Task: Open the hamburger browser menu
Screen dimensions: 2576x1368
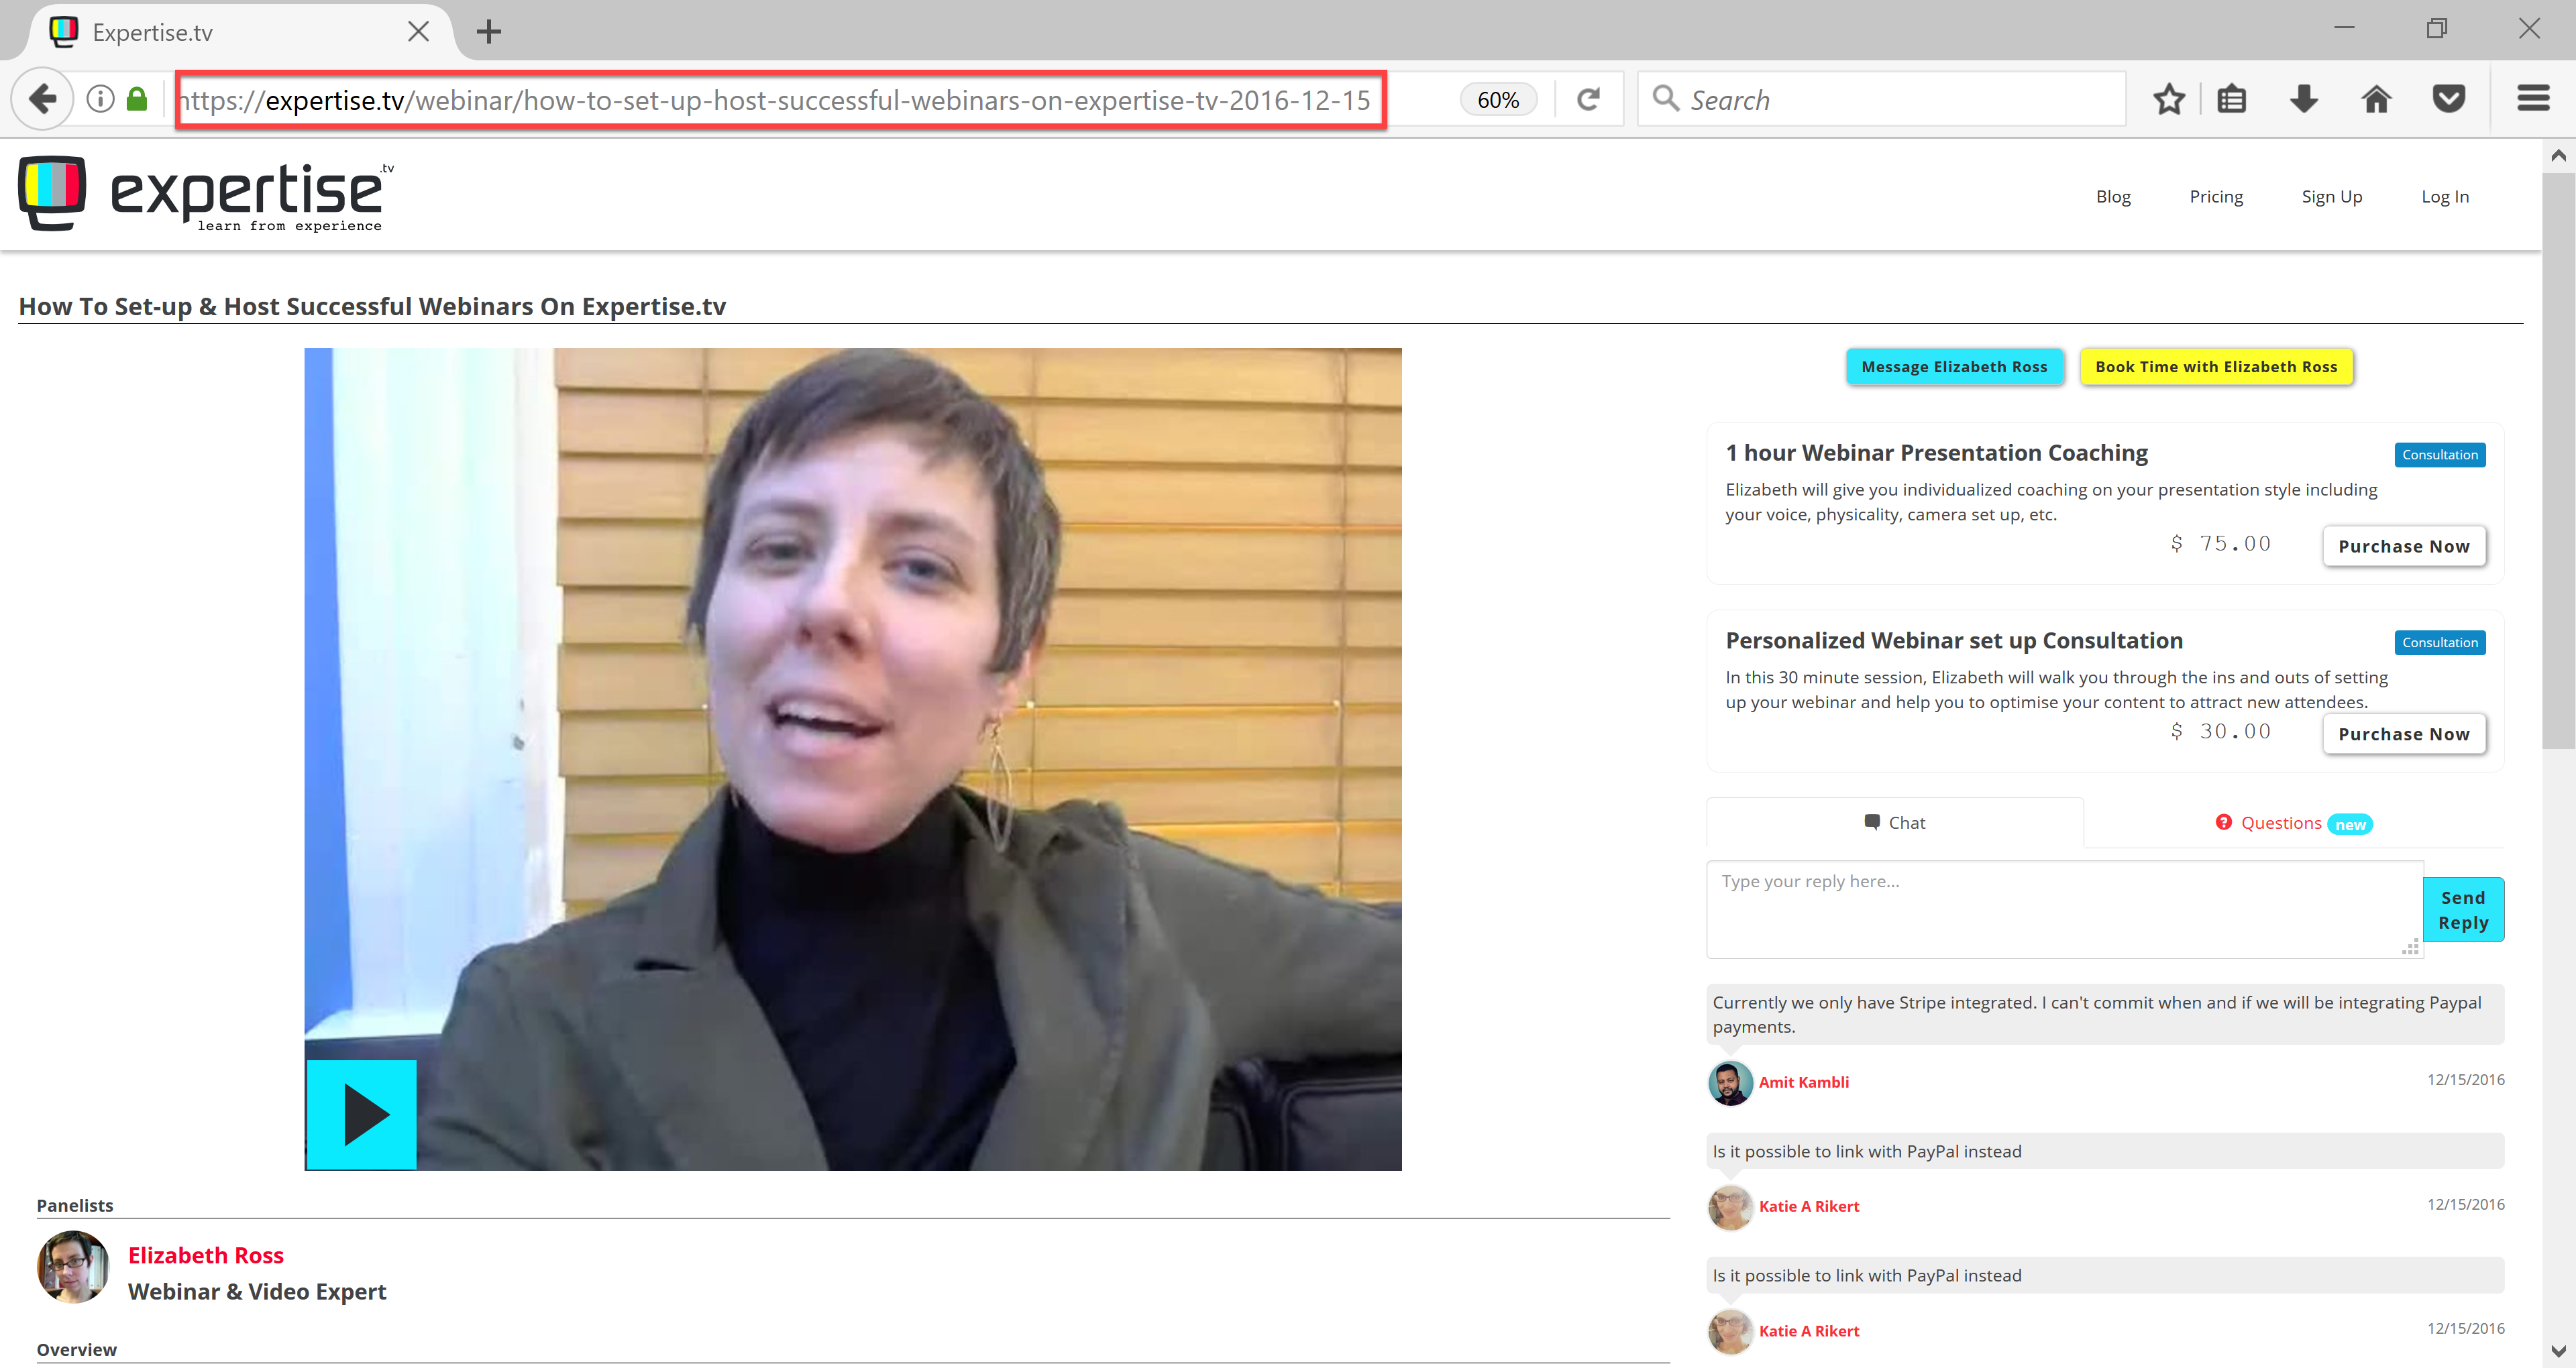Action: pos(2532,99)
